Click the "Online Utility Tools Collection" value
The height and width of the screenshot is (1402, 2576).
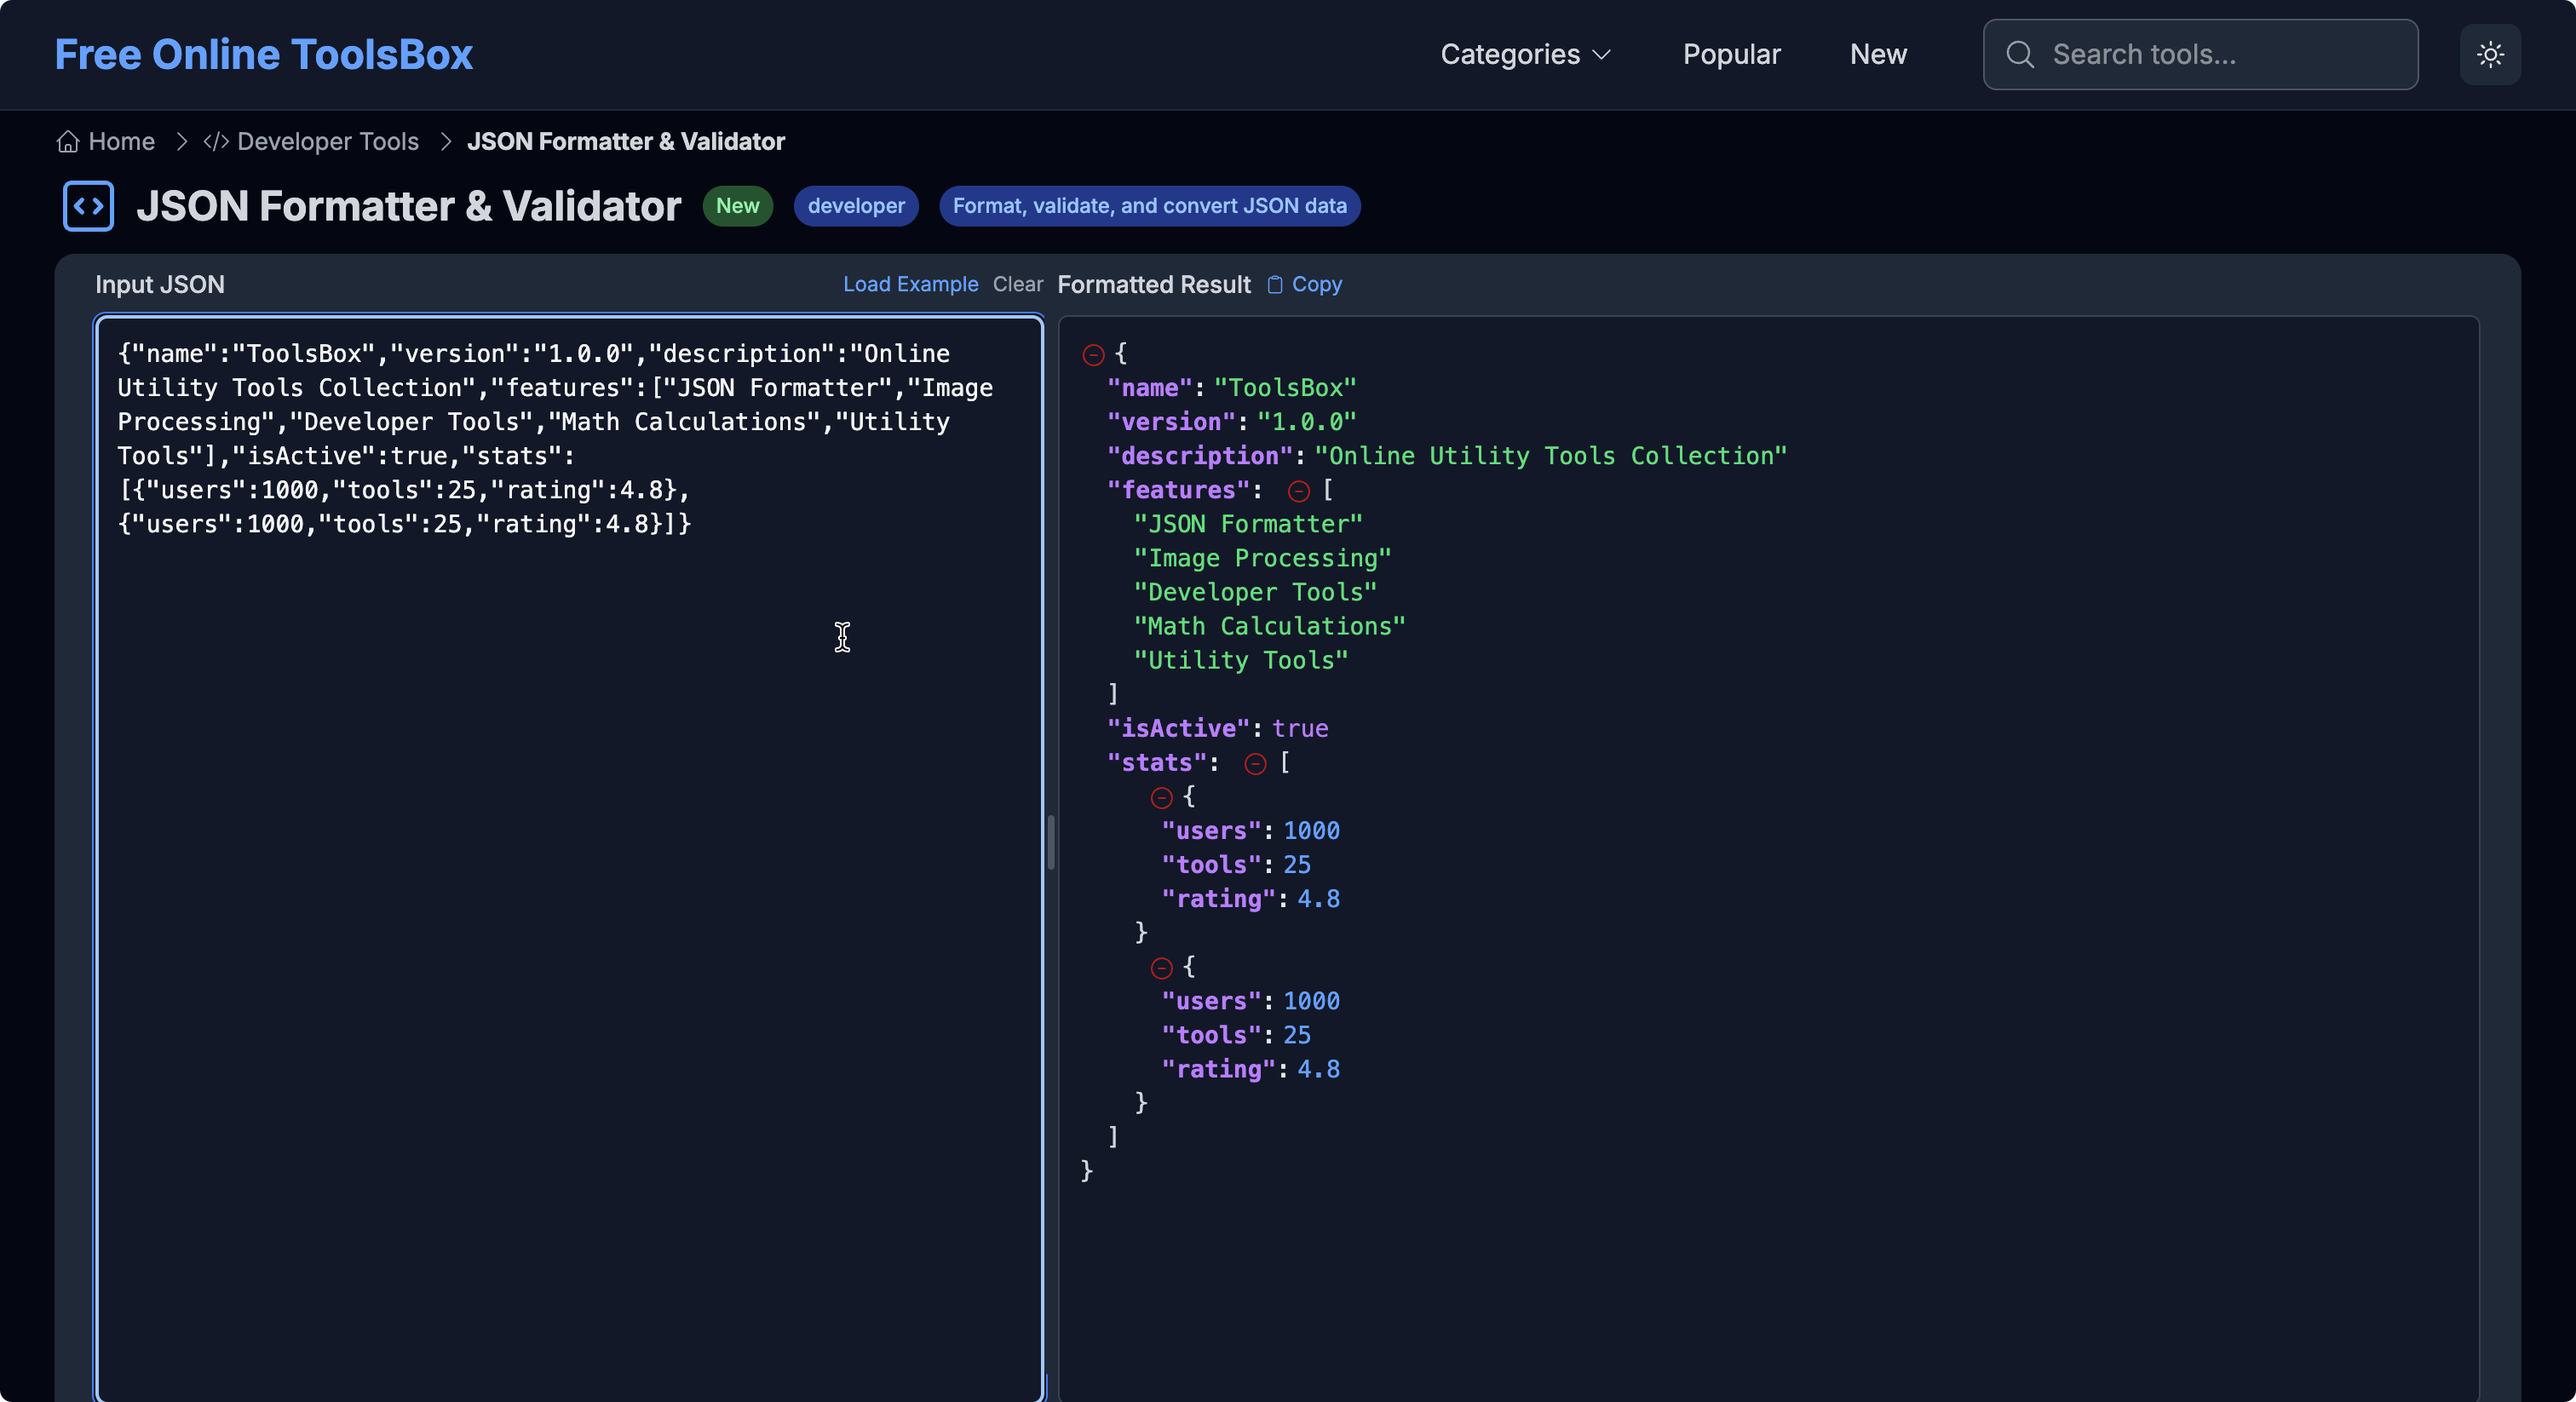click(1550, 456)
